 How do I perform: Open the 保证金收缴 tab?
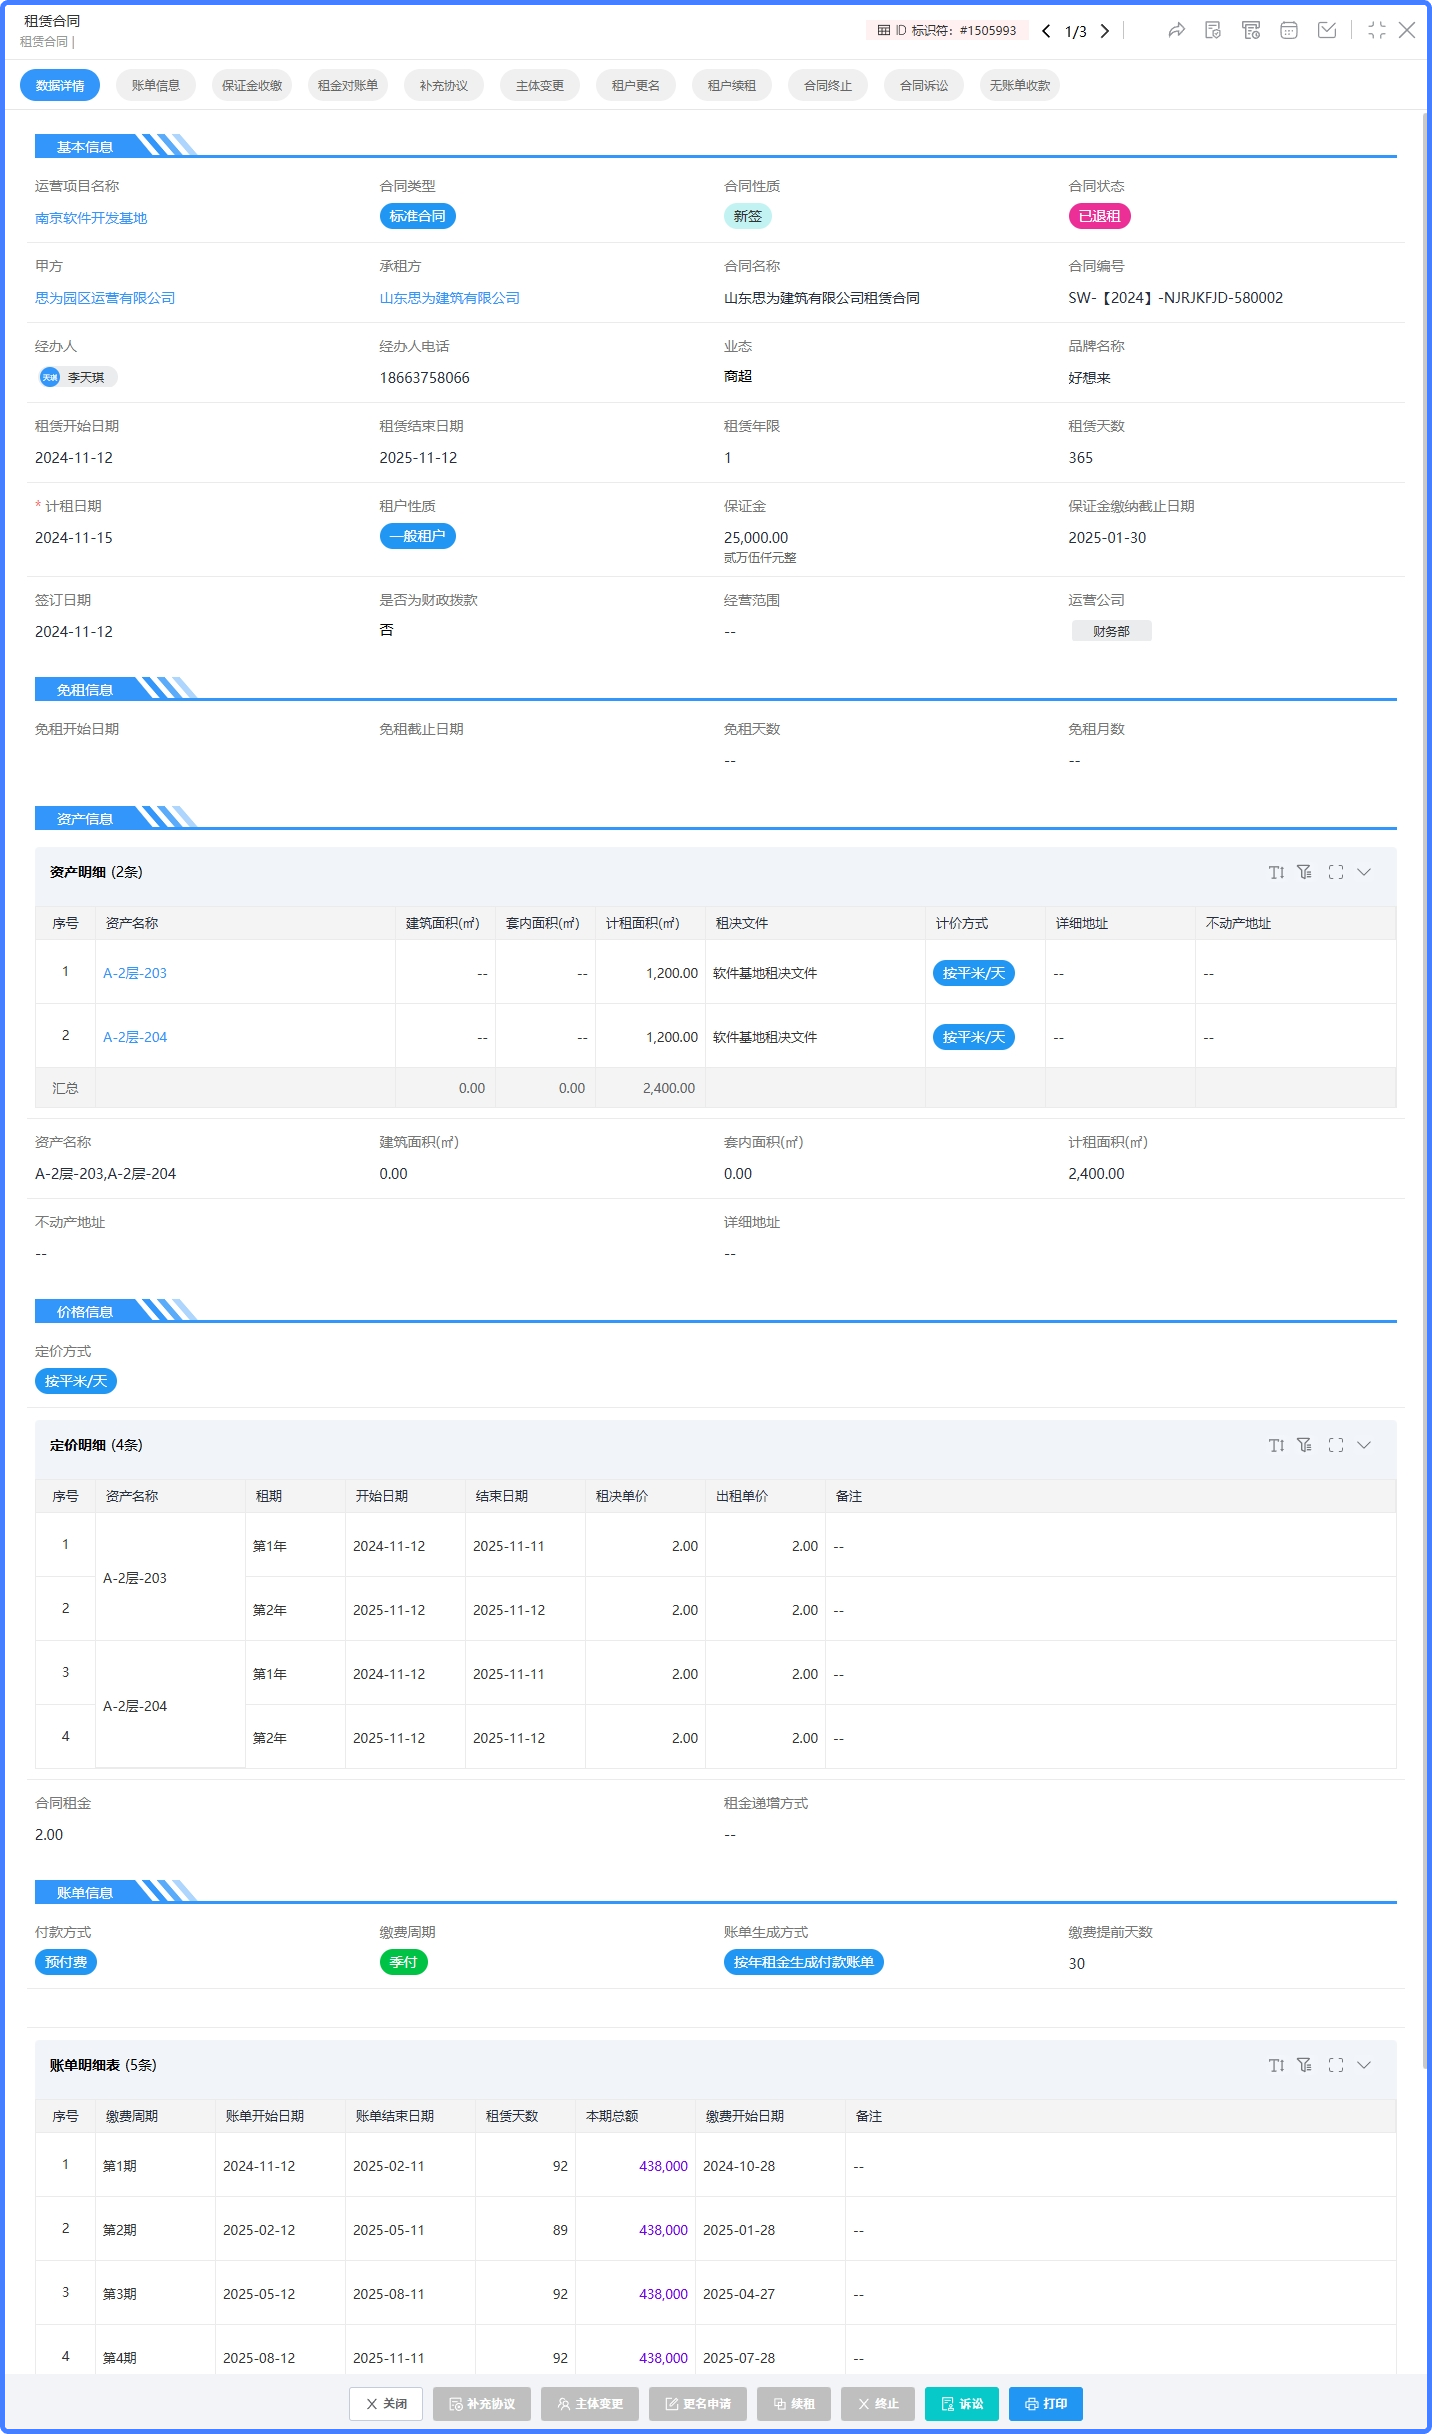252,85
